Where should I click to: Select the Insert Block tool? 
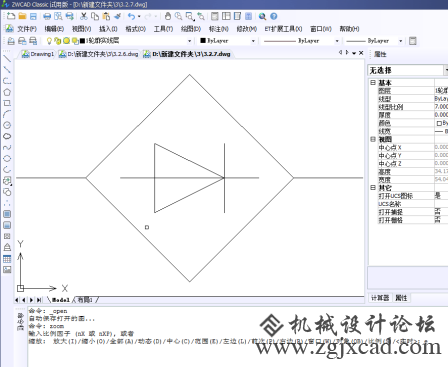[x=7, y=181]
